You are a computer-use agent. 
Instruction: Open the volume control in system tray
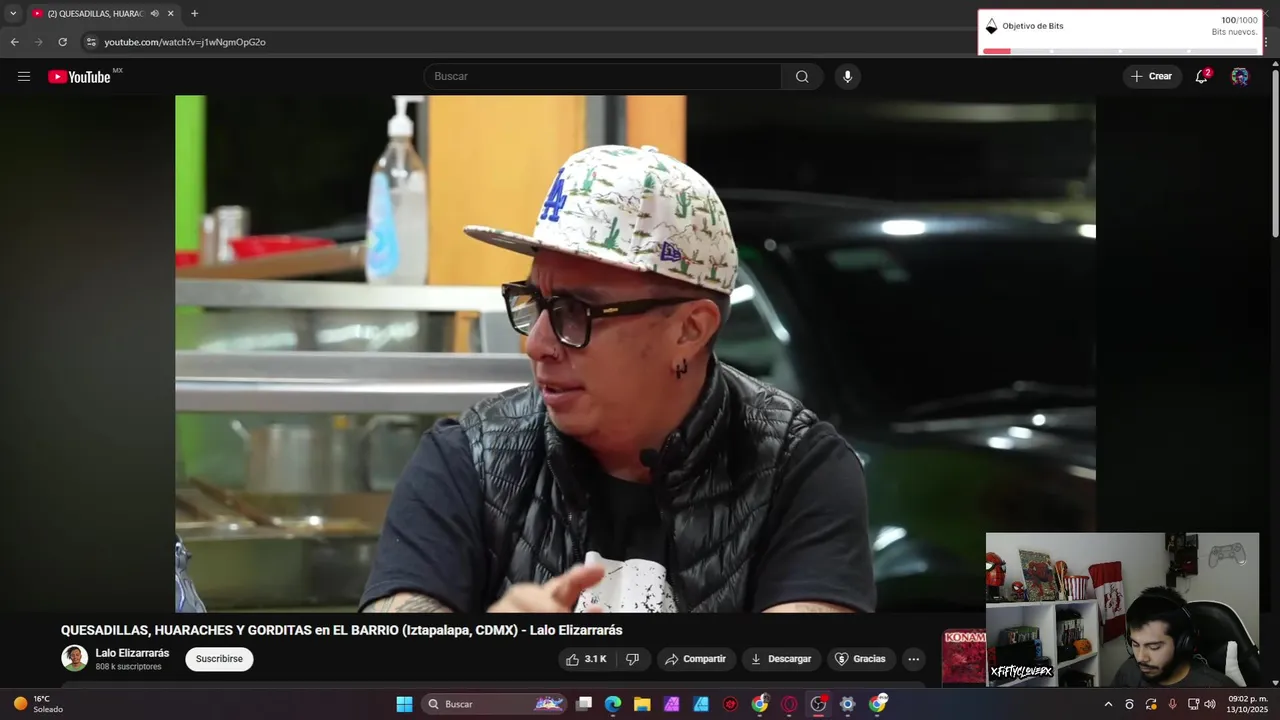click(1209, 704)
